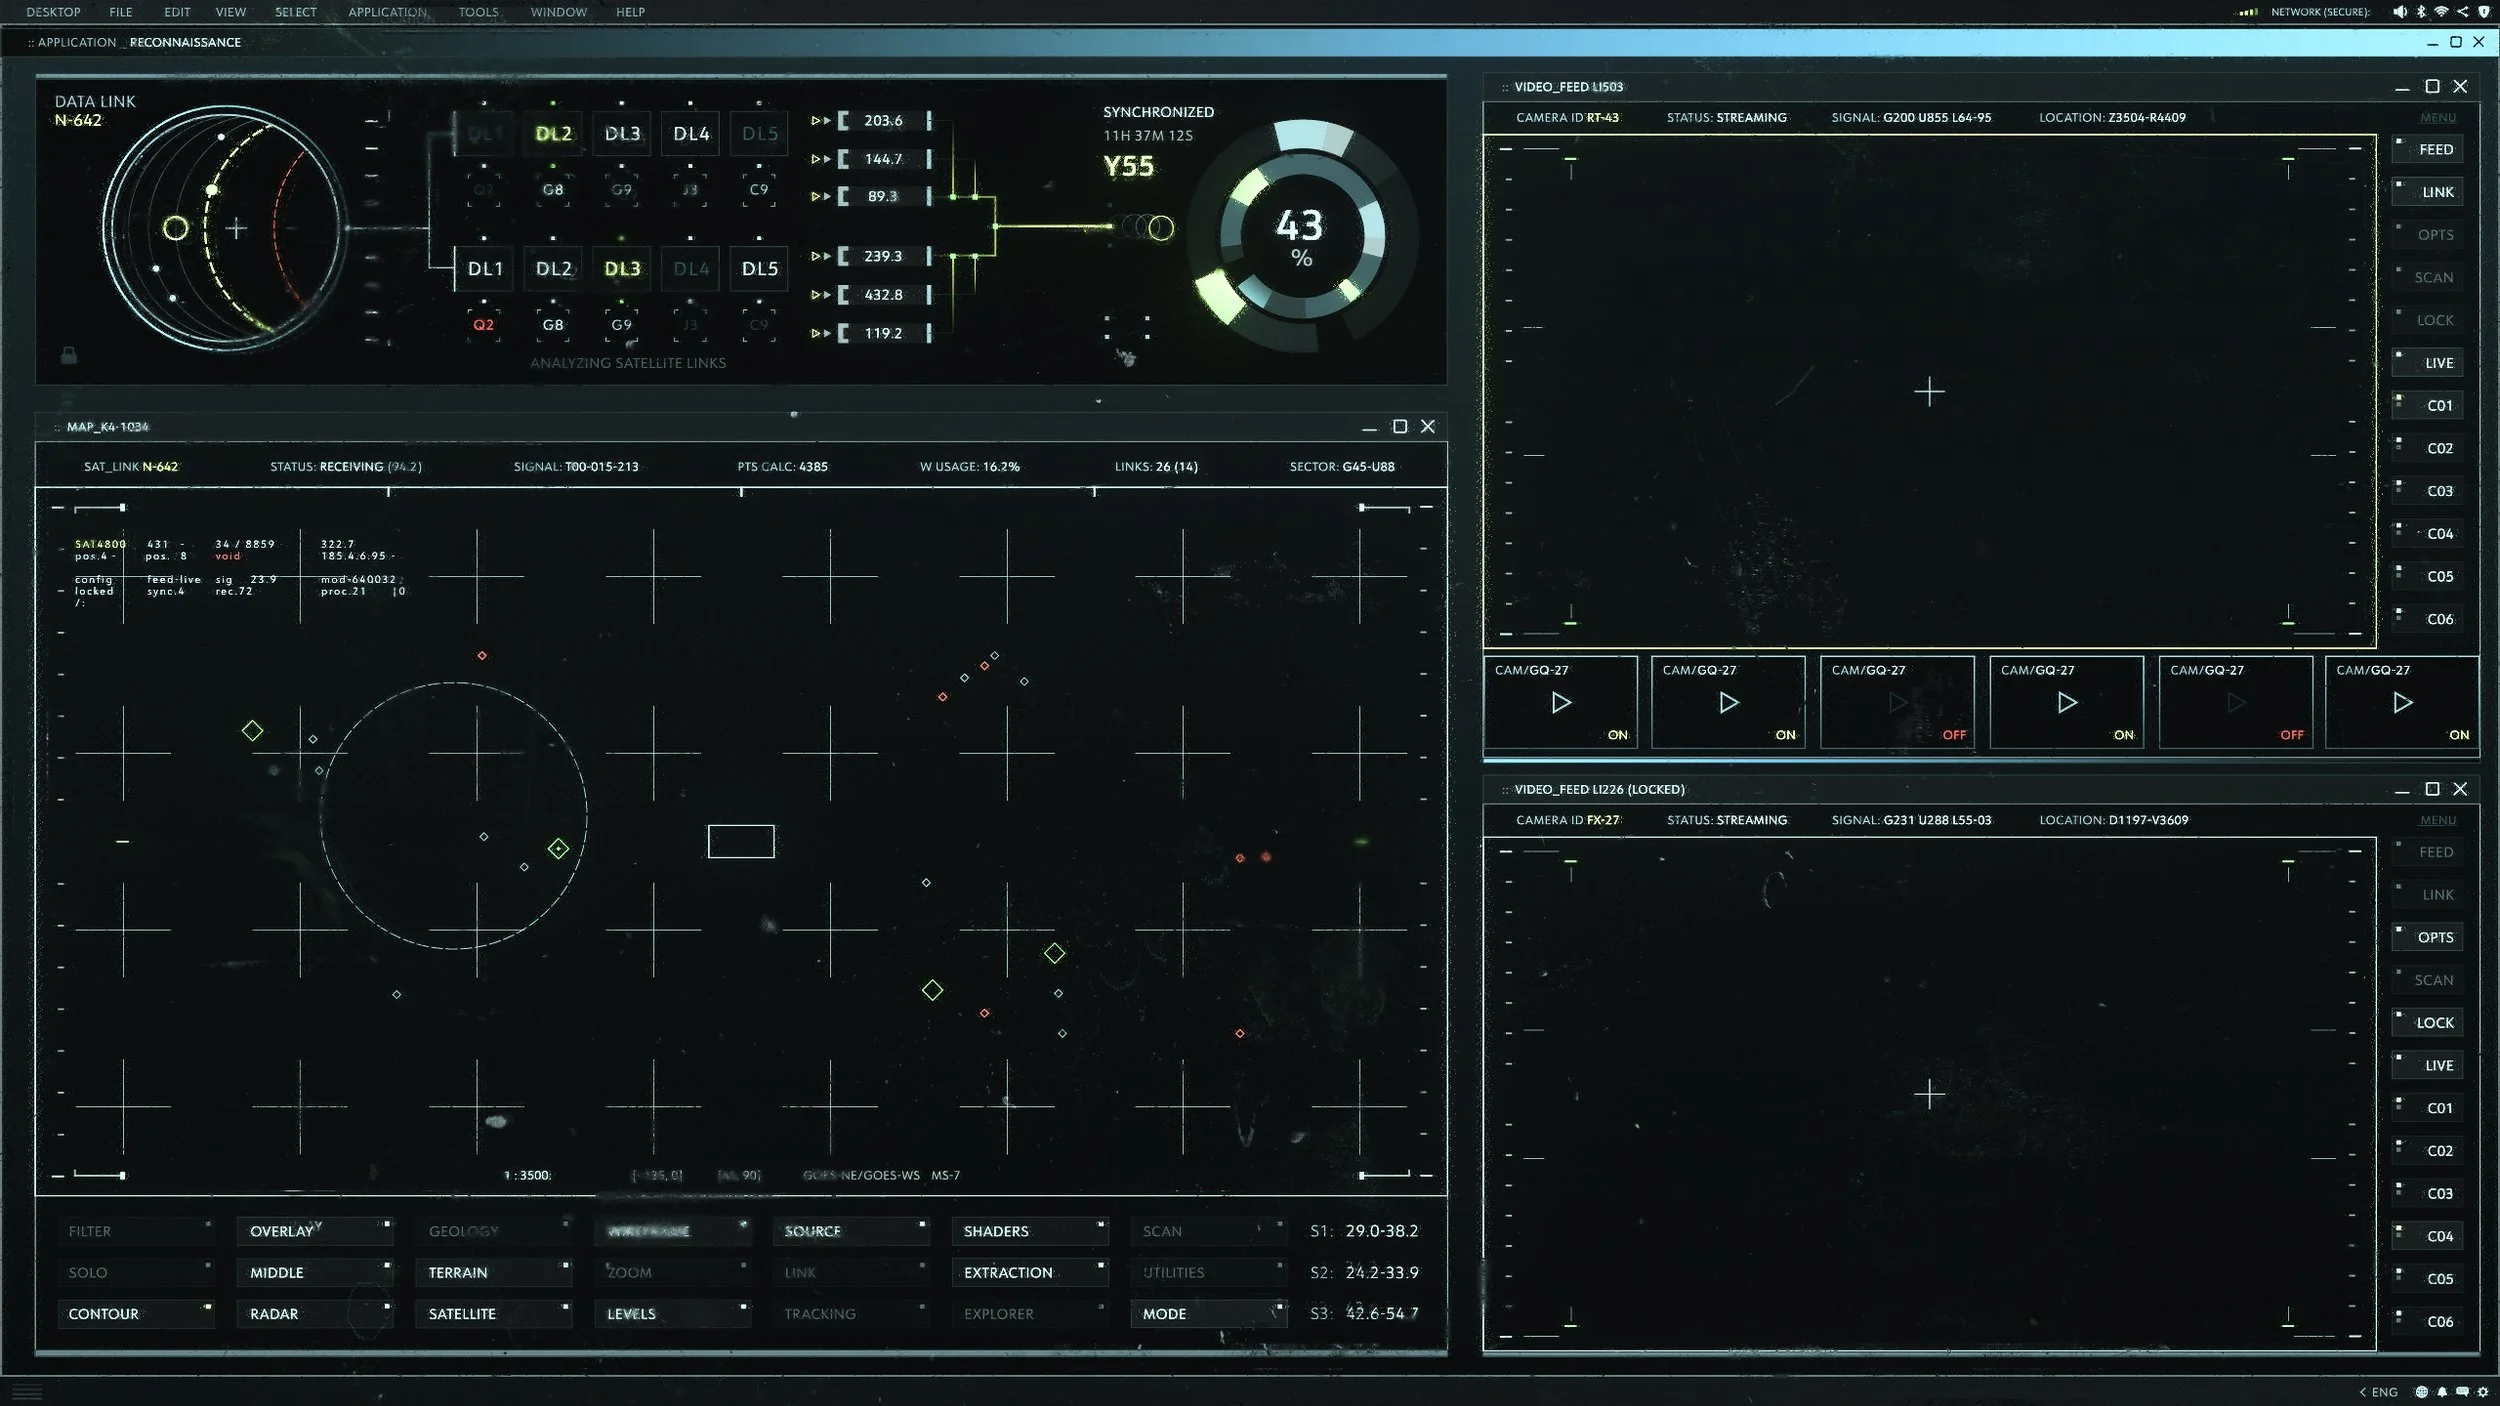This screenshot has width=2500, height=1406.
Task: Toggle the RADAR layer option
Action: click(x=314, y=1313)
